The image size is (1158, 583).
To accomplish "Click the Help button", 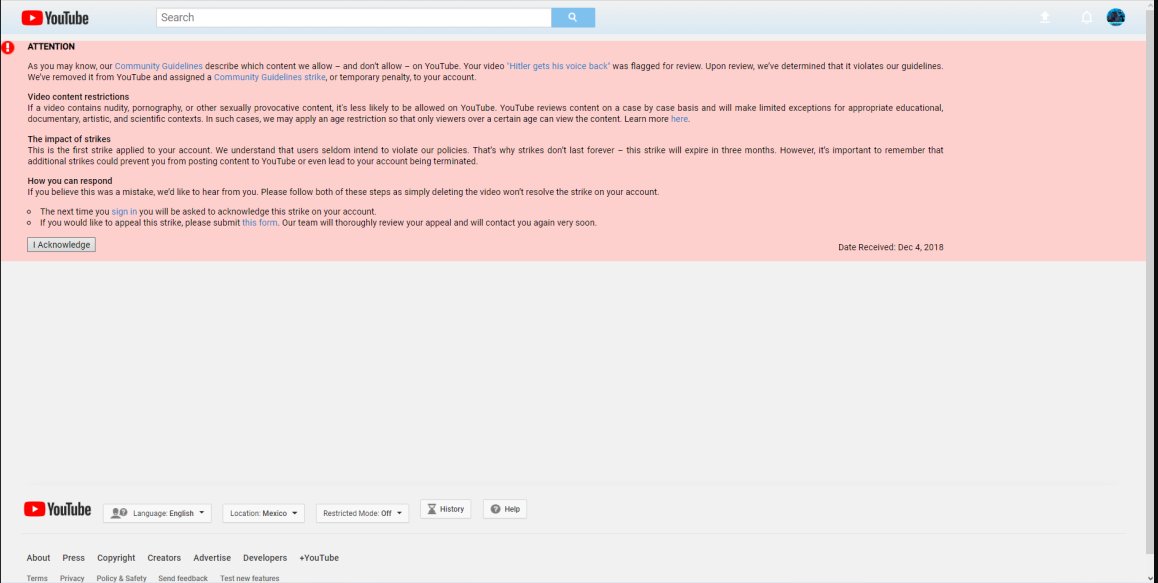I will (x=505, y=509).
